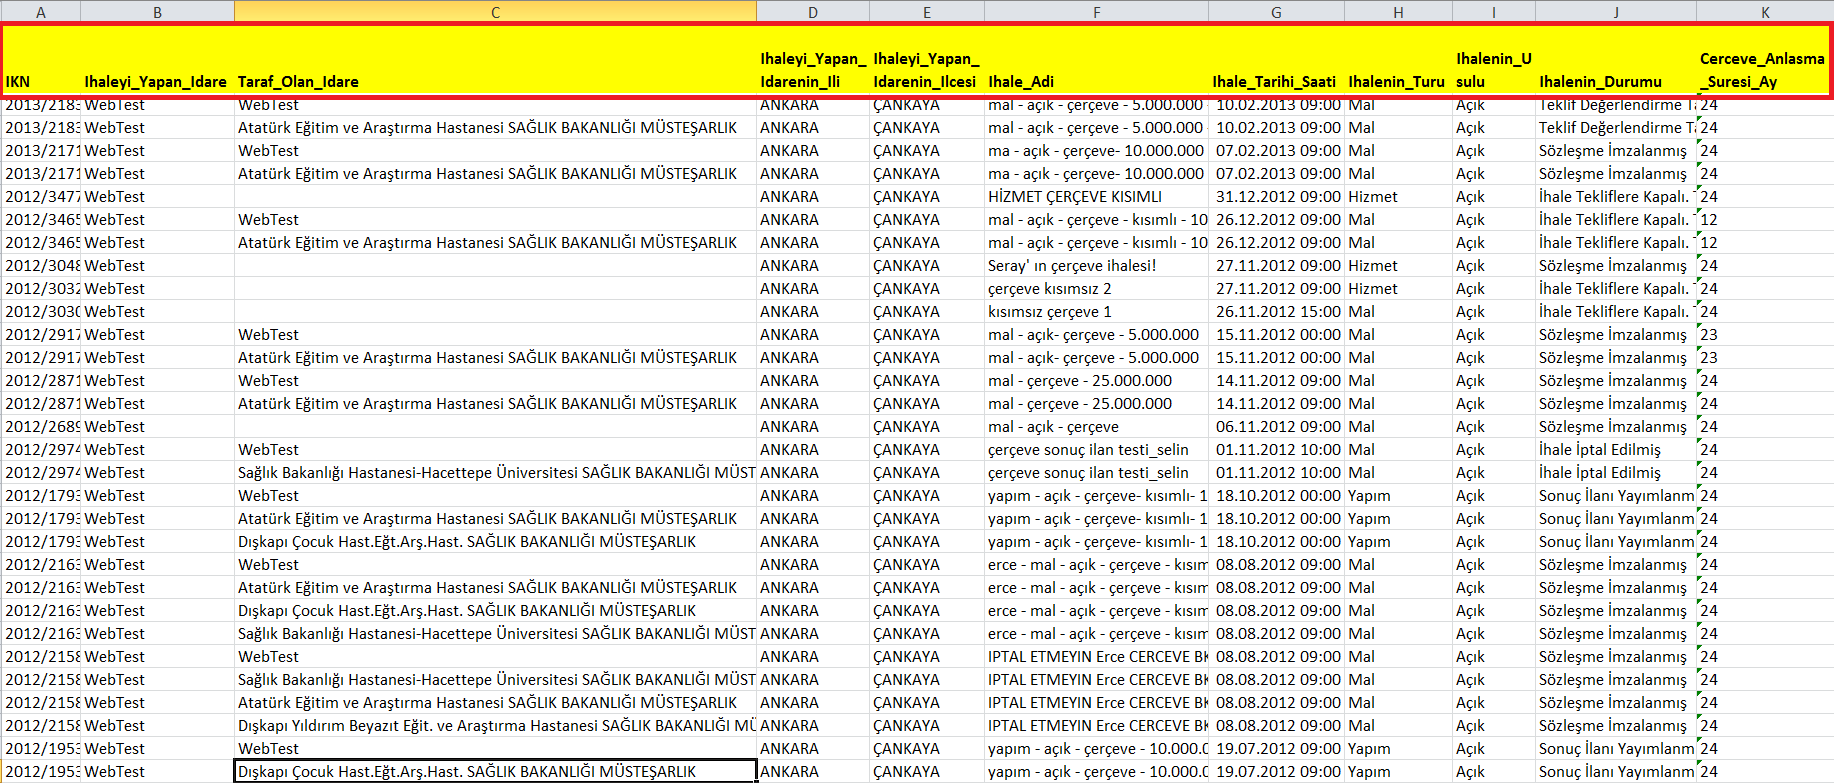This screenshot has height=783, width=1834.
Task: Click the Ihalenin_Durumu header cell
Action: [1615, 60]
